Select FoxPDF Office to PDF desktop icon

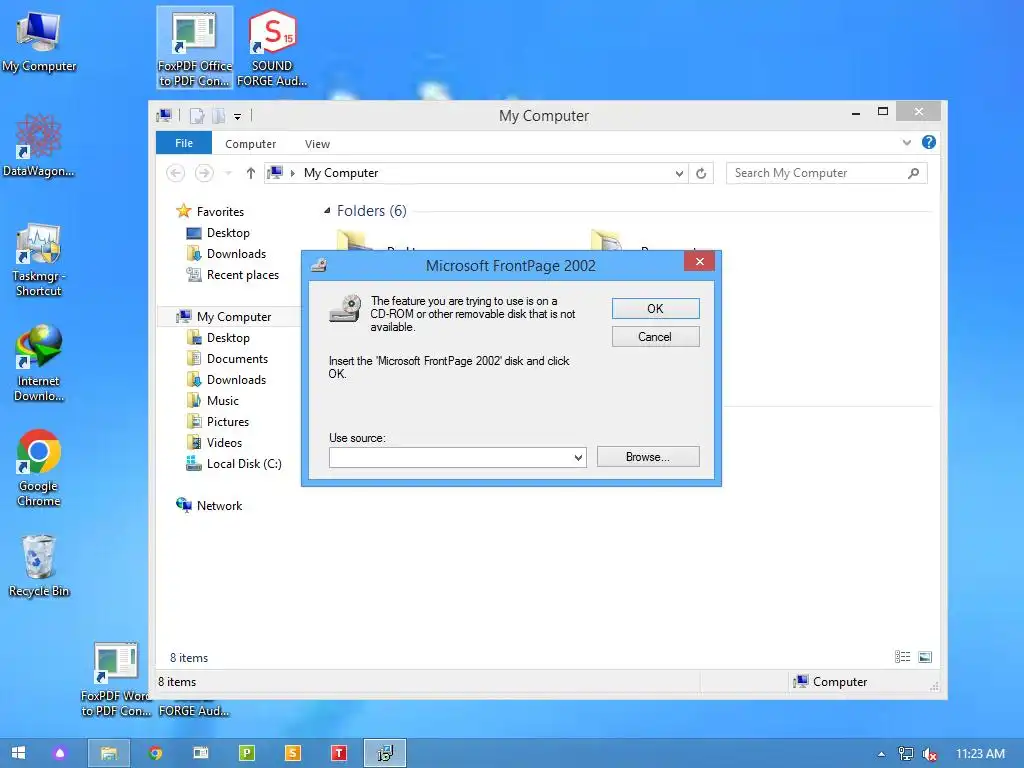click(x=195, y=48)
